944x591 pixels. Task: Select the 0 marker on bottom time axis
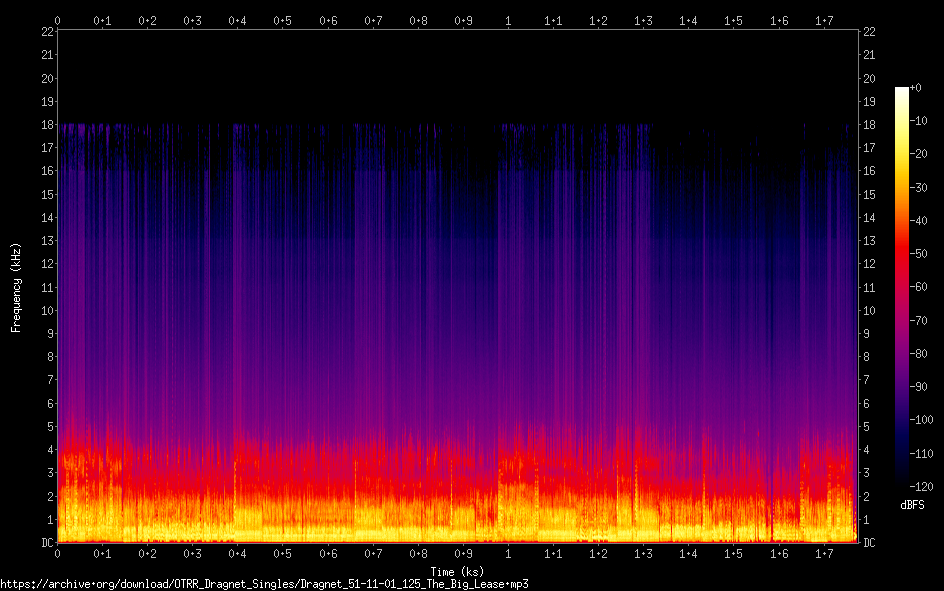(57, 553)
